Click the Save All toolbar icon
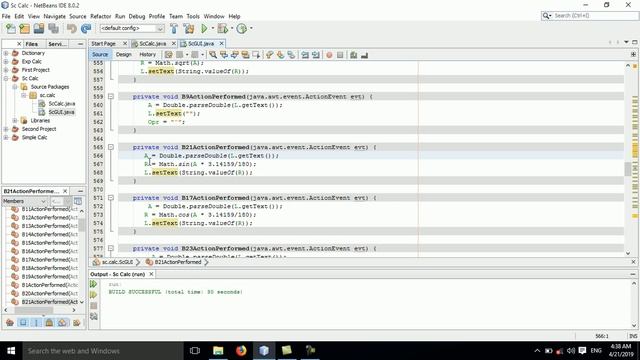This screenshot has height=360, width=640. [x=53, y=29]
